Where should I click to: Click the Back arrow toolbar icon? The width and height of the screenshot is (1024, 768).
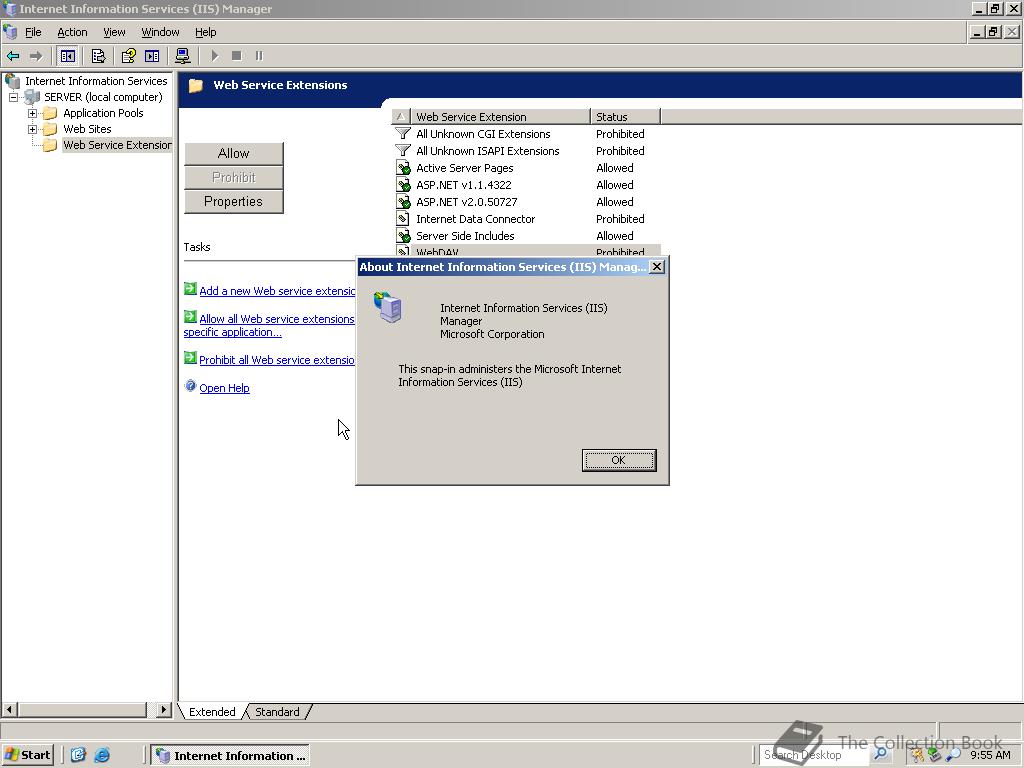[13, 56]
